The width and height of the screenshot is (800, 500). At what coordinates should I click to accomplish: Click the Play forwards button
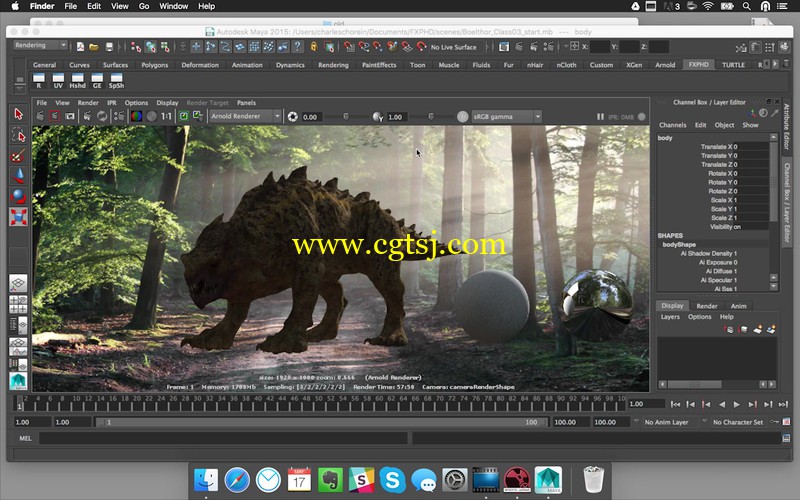736,404
